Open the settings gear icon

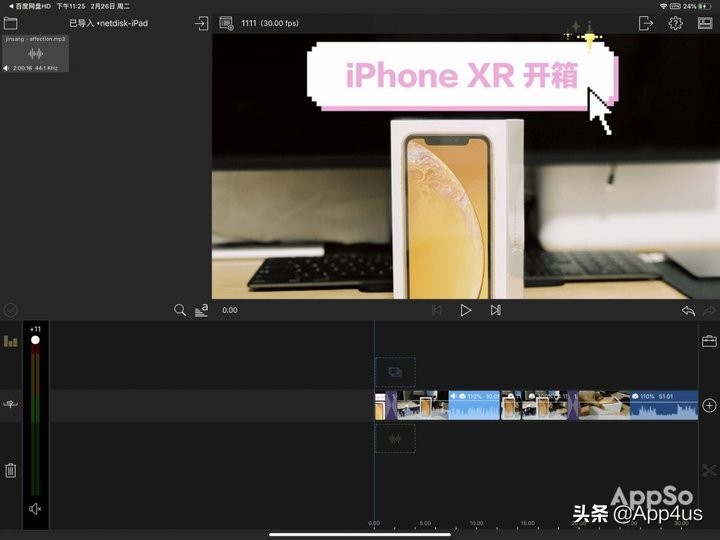(675, 23)
